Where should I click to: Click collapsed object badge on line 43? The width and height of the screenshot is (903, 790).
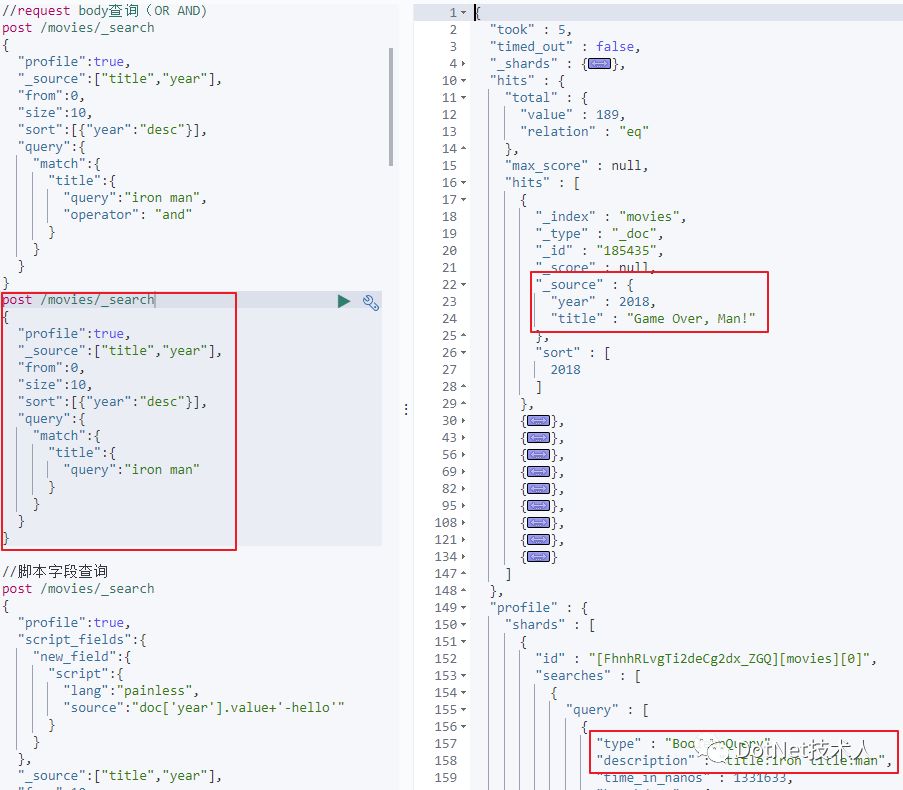coord(538,438)
